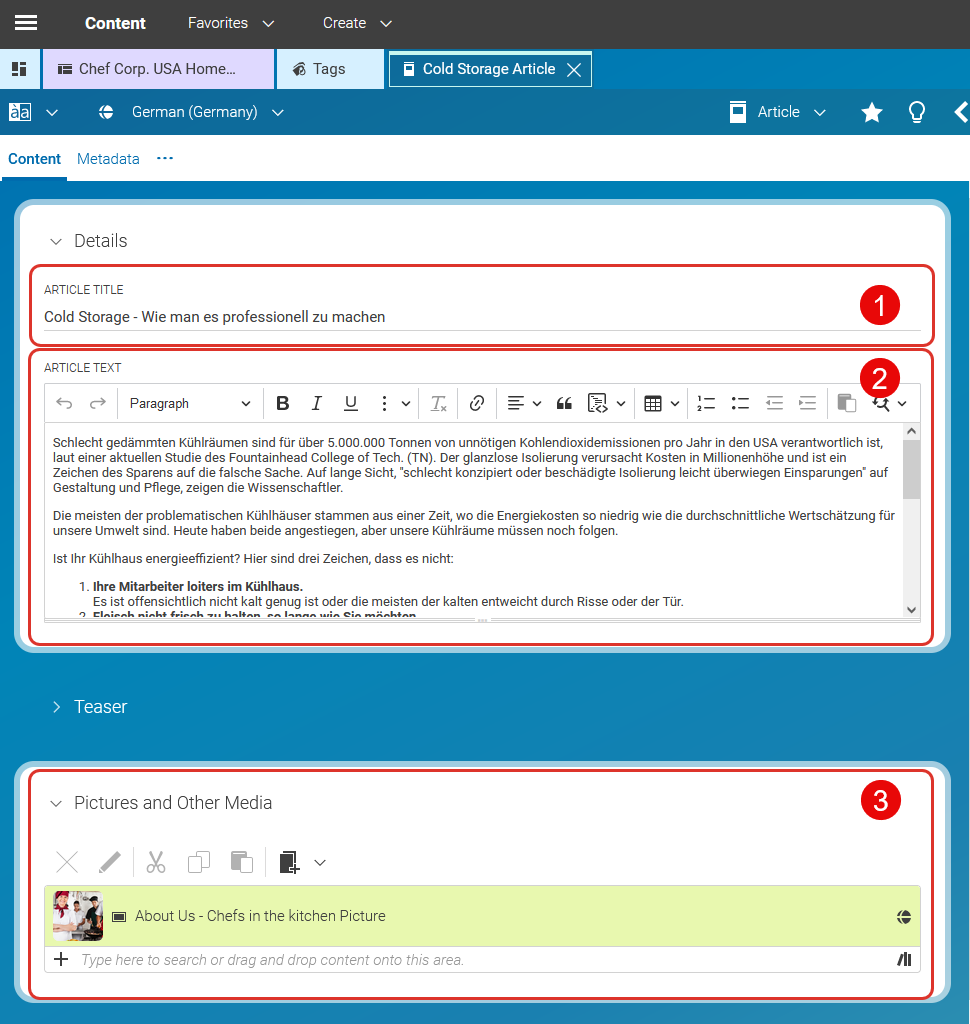Toggle bold formatting in article text
The height and width of the screenshot is (1024, 970).
click(283, 402)
